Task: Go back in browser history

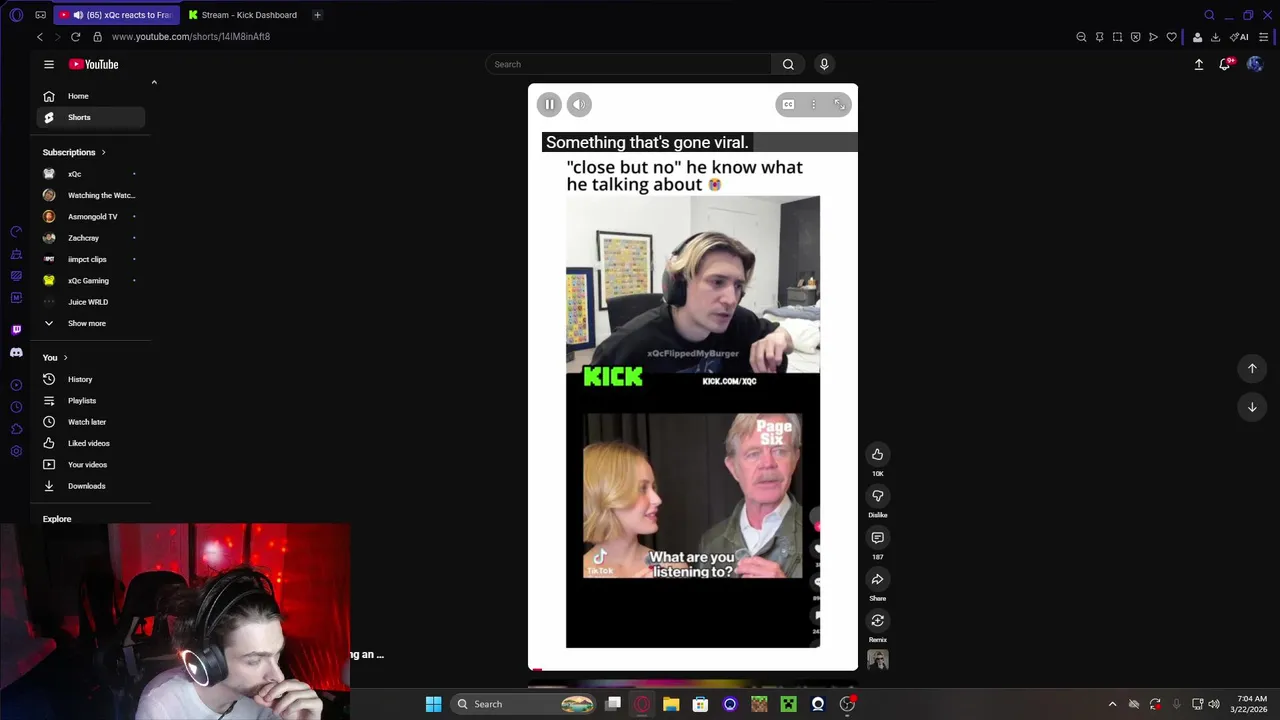Action: (x=40, y=37)
